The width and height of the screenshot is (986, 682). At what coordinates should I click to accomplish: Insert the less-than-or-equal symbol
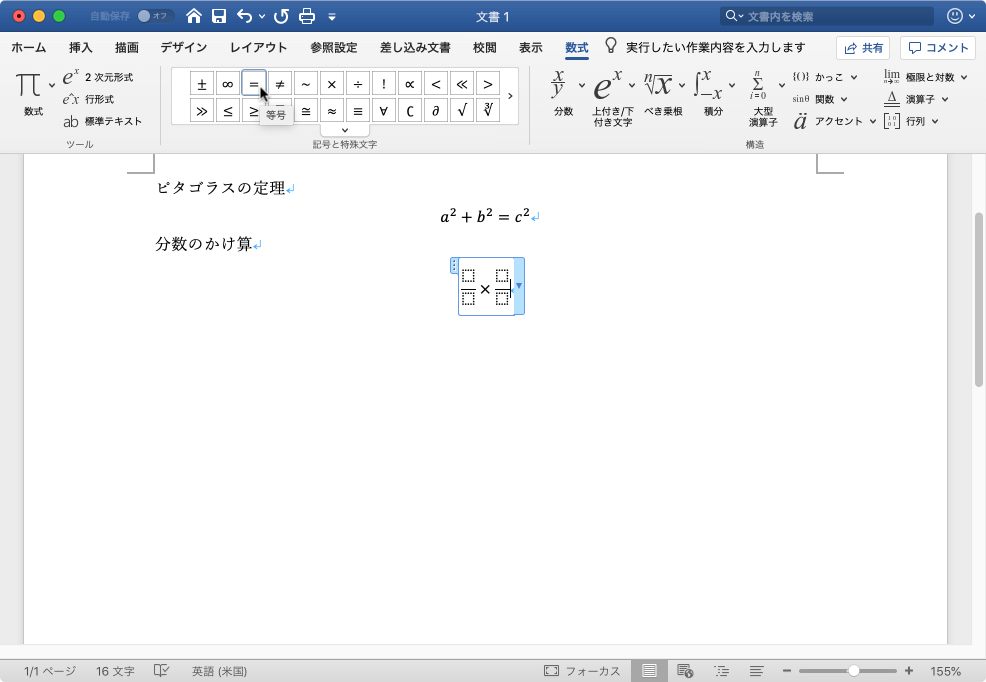pyautogui.click(x=228, y=111)
